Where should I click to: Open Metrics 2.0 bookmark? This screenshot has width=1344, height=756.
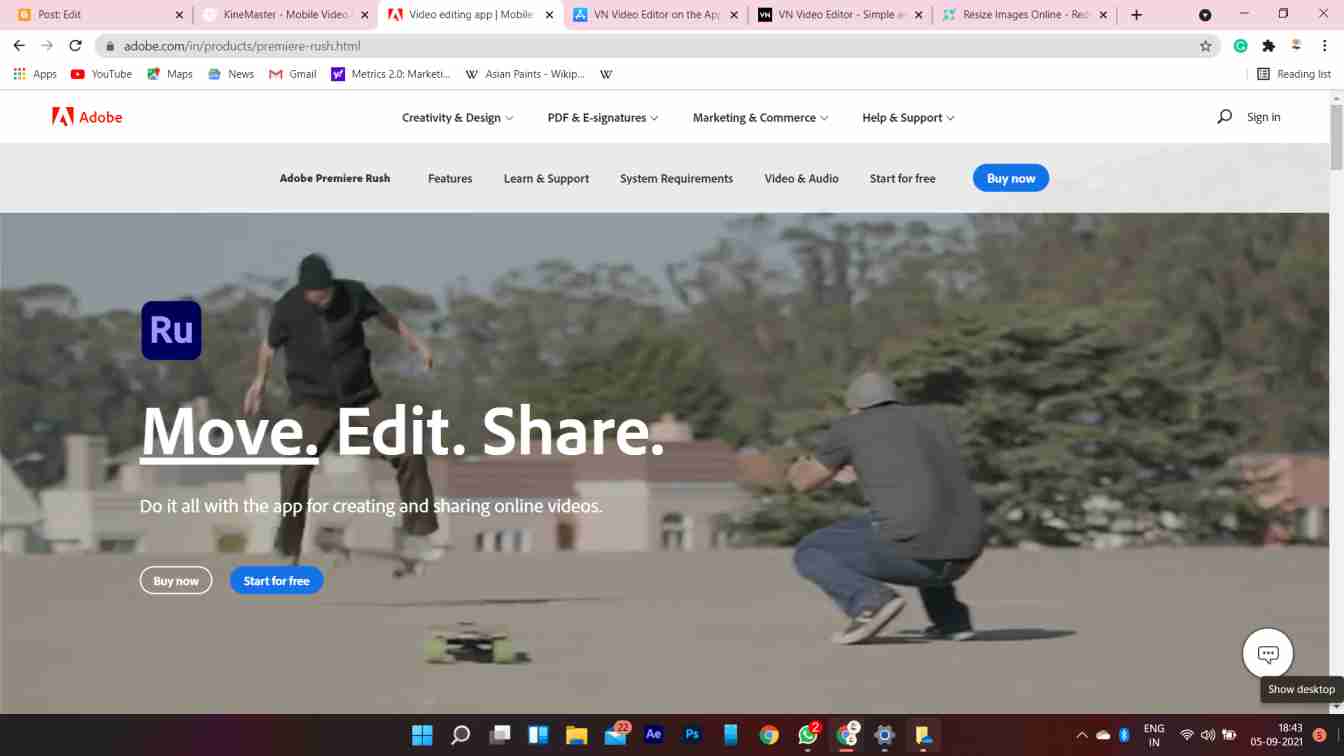(391, 74)
